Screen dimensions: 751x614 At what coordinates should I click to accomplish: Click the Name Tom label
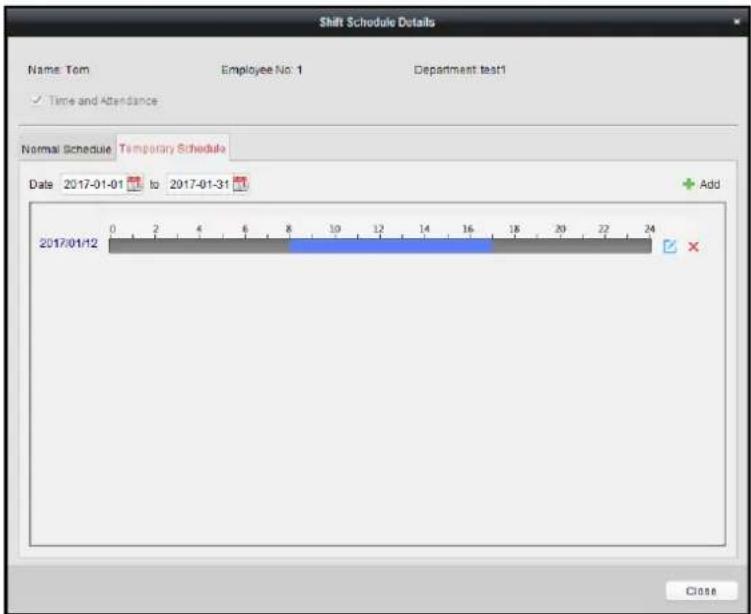[58, 69]
